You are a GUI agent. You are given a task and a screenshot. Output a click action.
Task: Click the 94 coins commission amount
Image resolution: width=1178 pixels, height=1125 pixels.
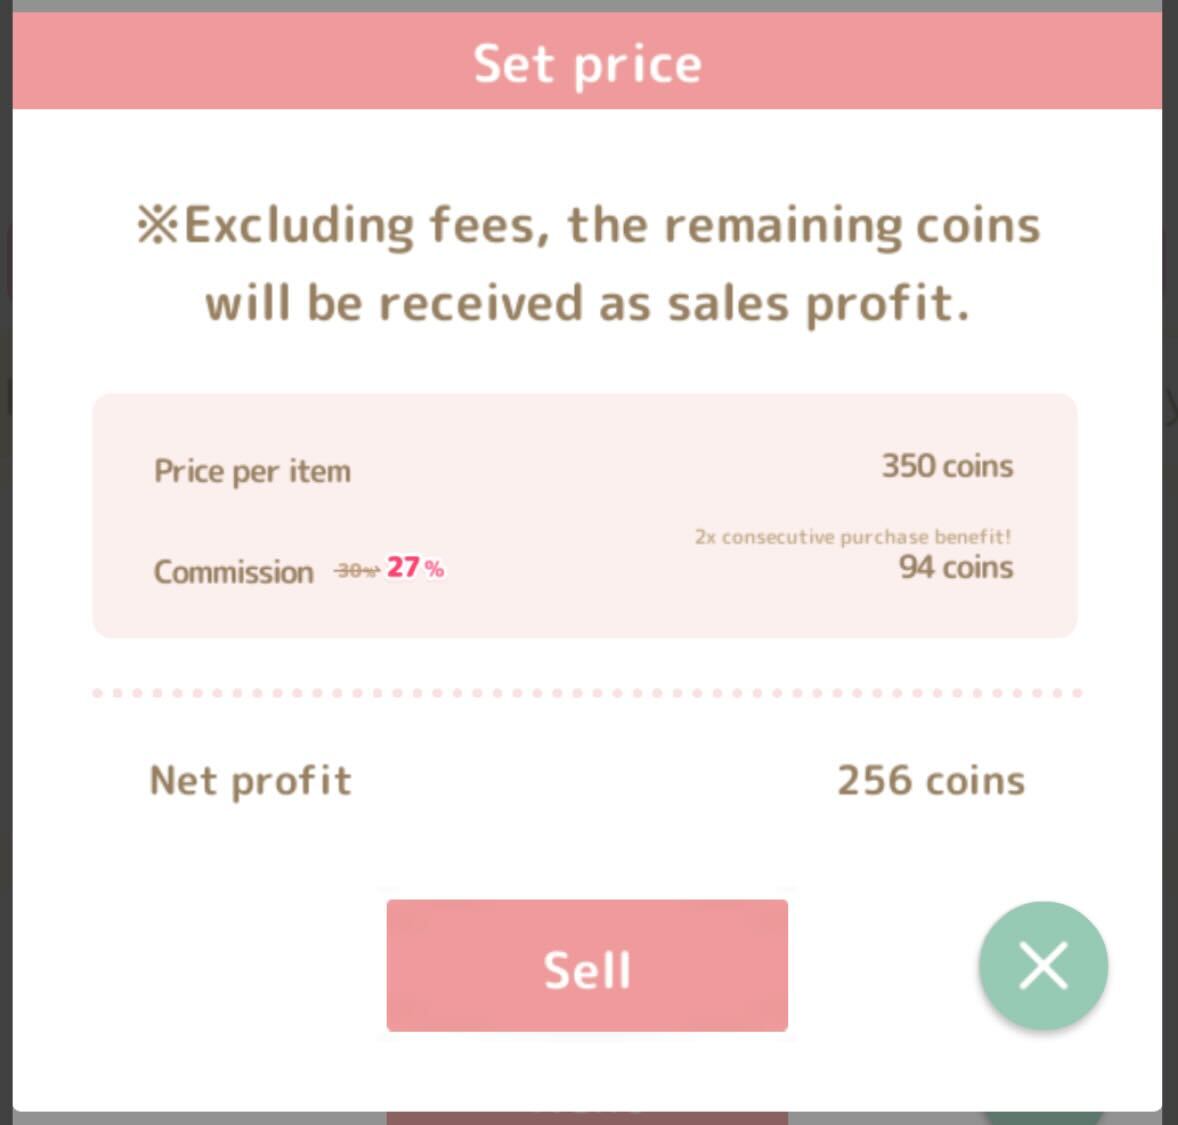click(956, 567)
